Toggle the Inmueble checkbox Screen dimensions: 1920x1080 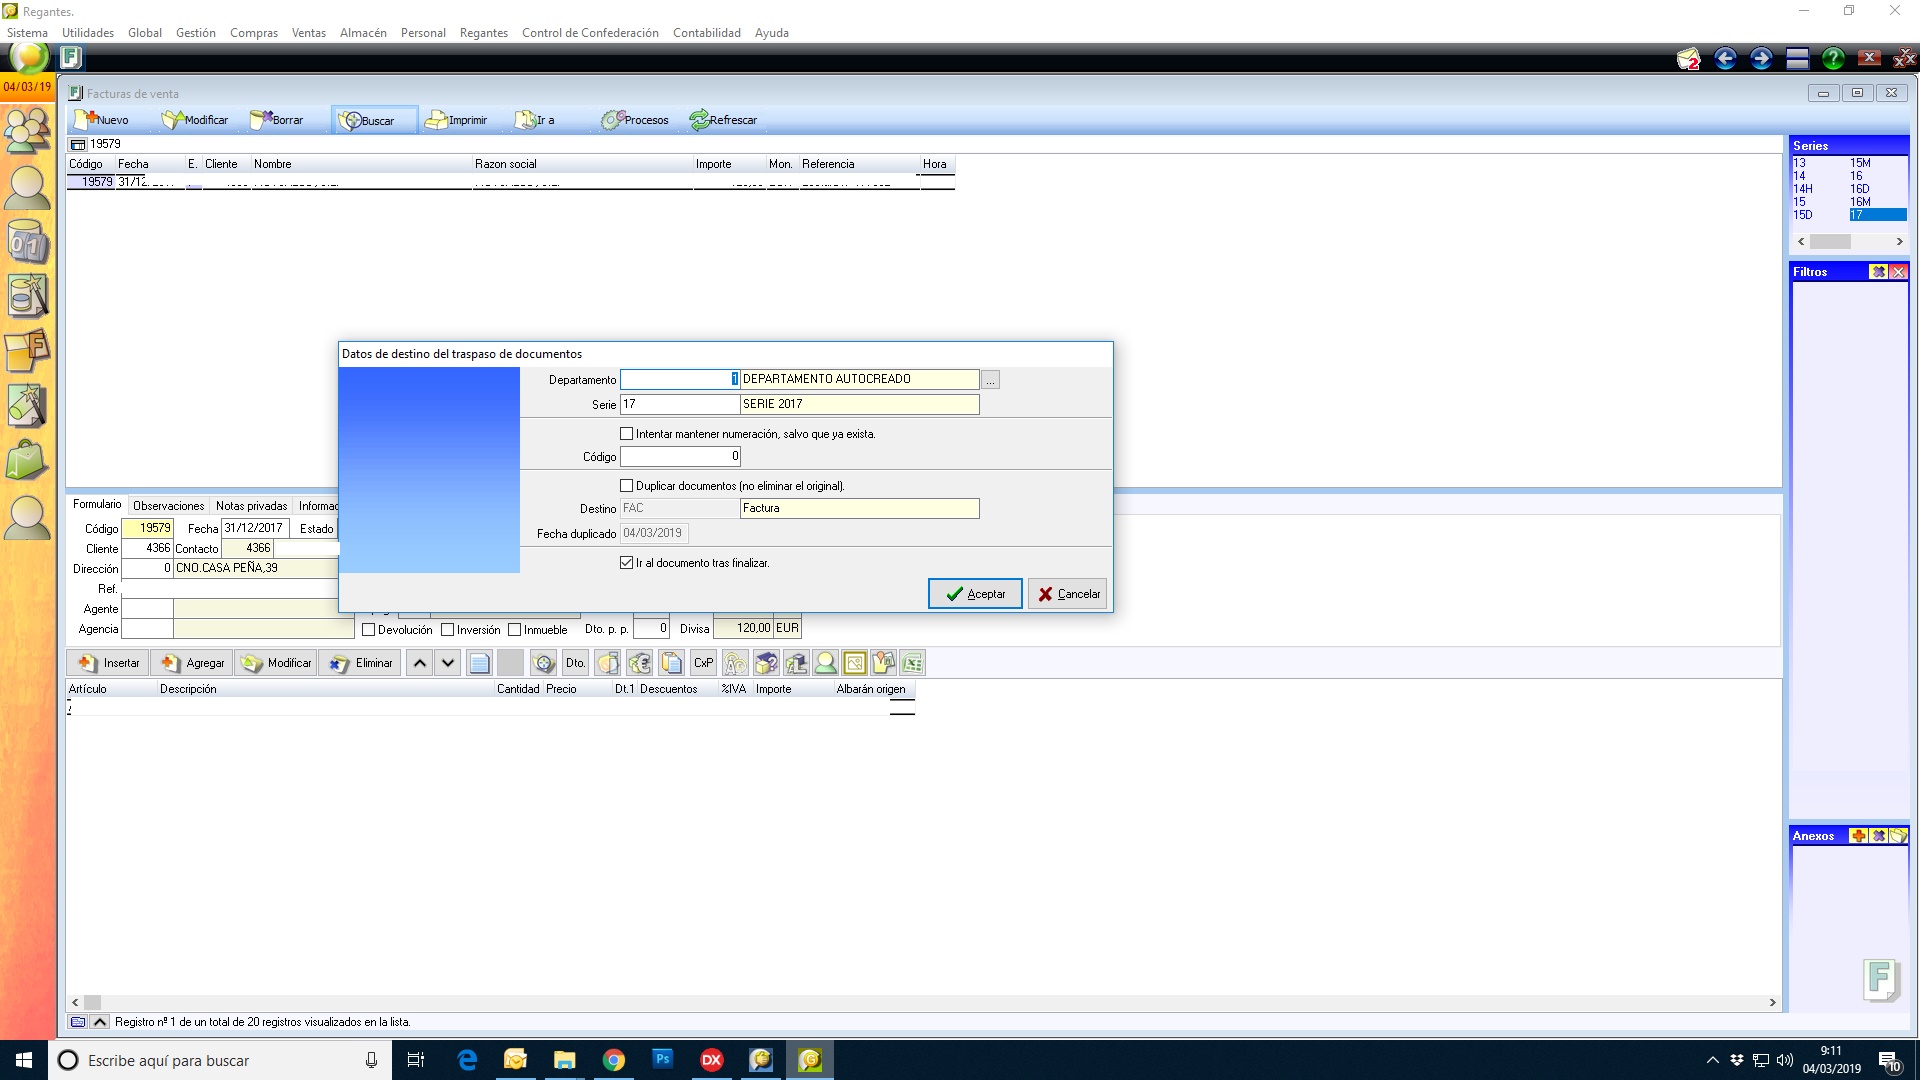(515, 630)
